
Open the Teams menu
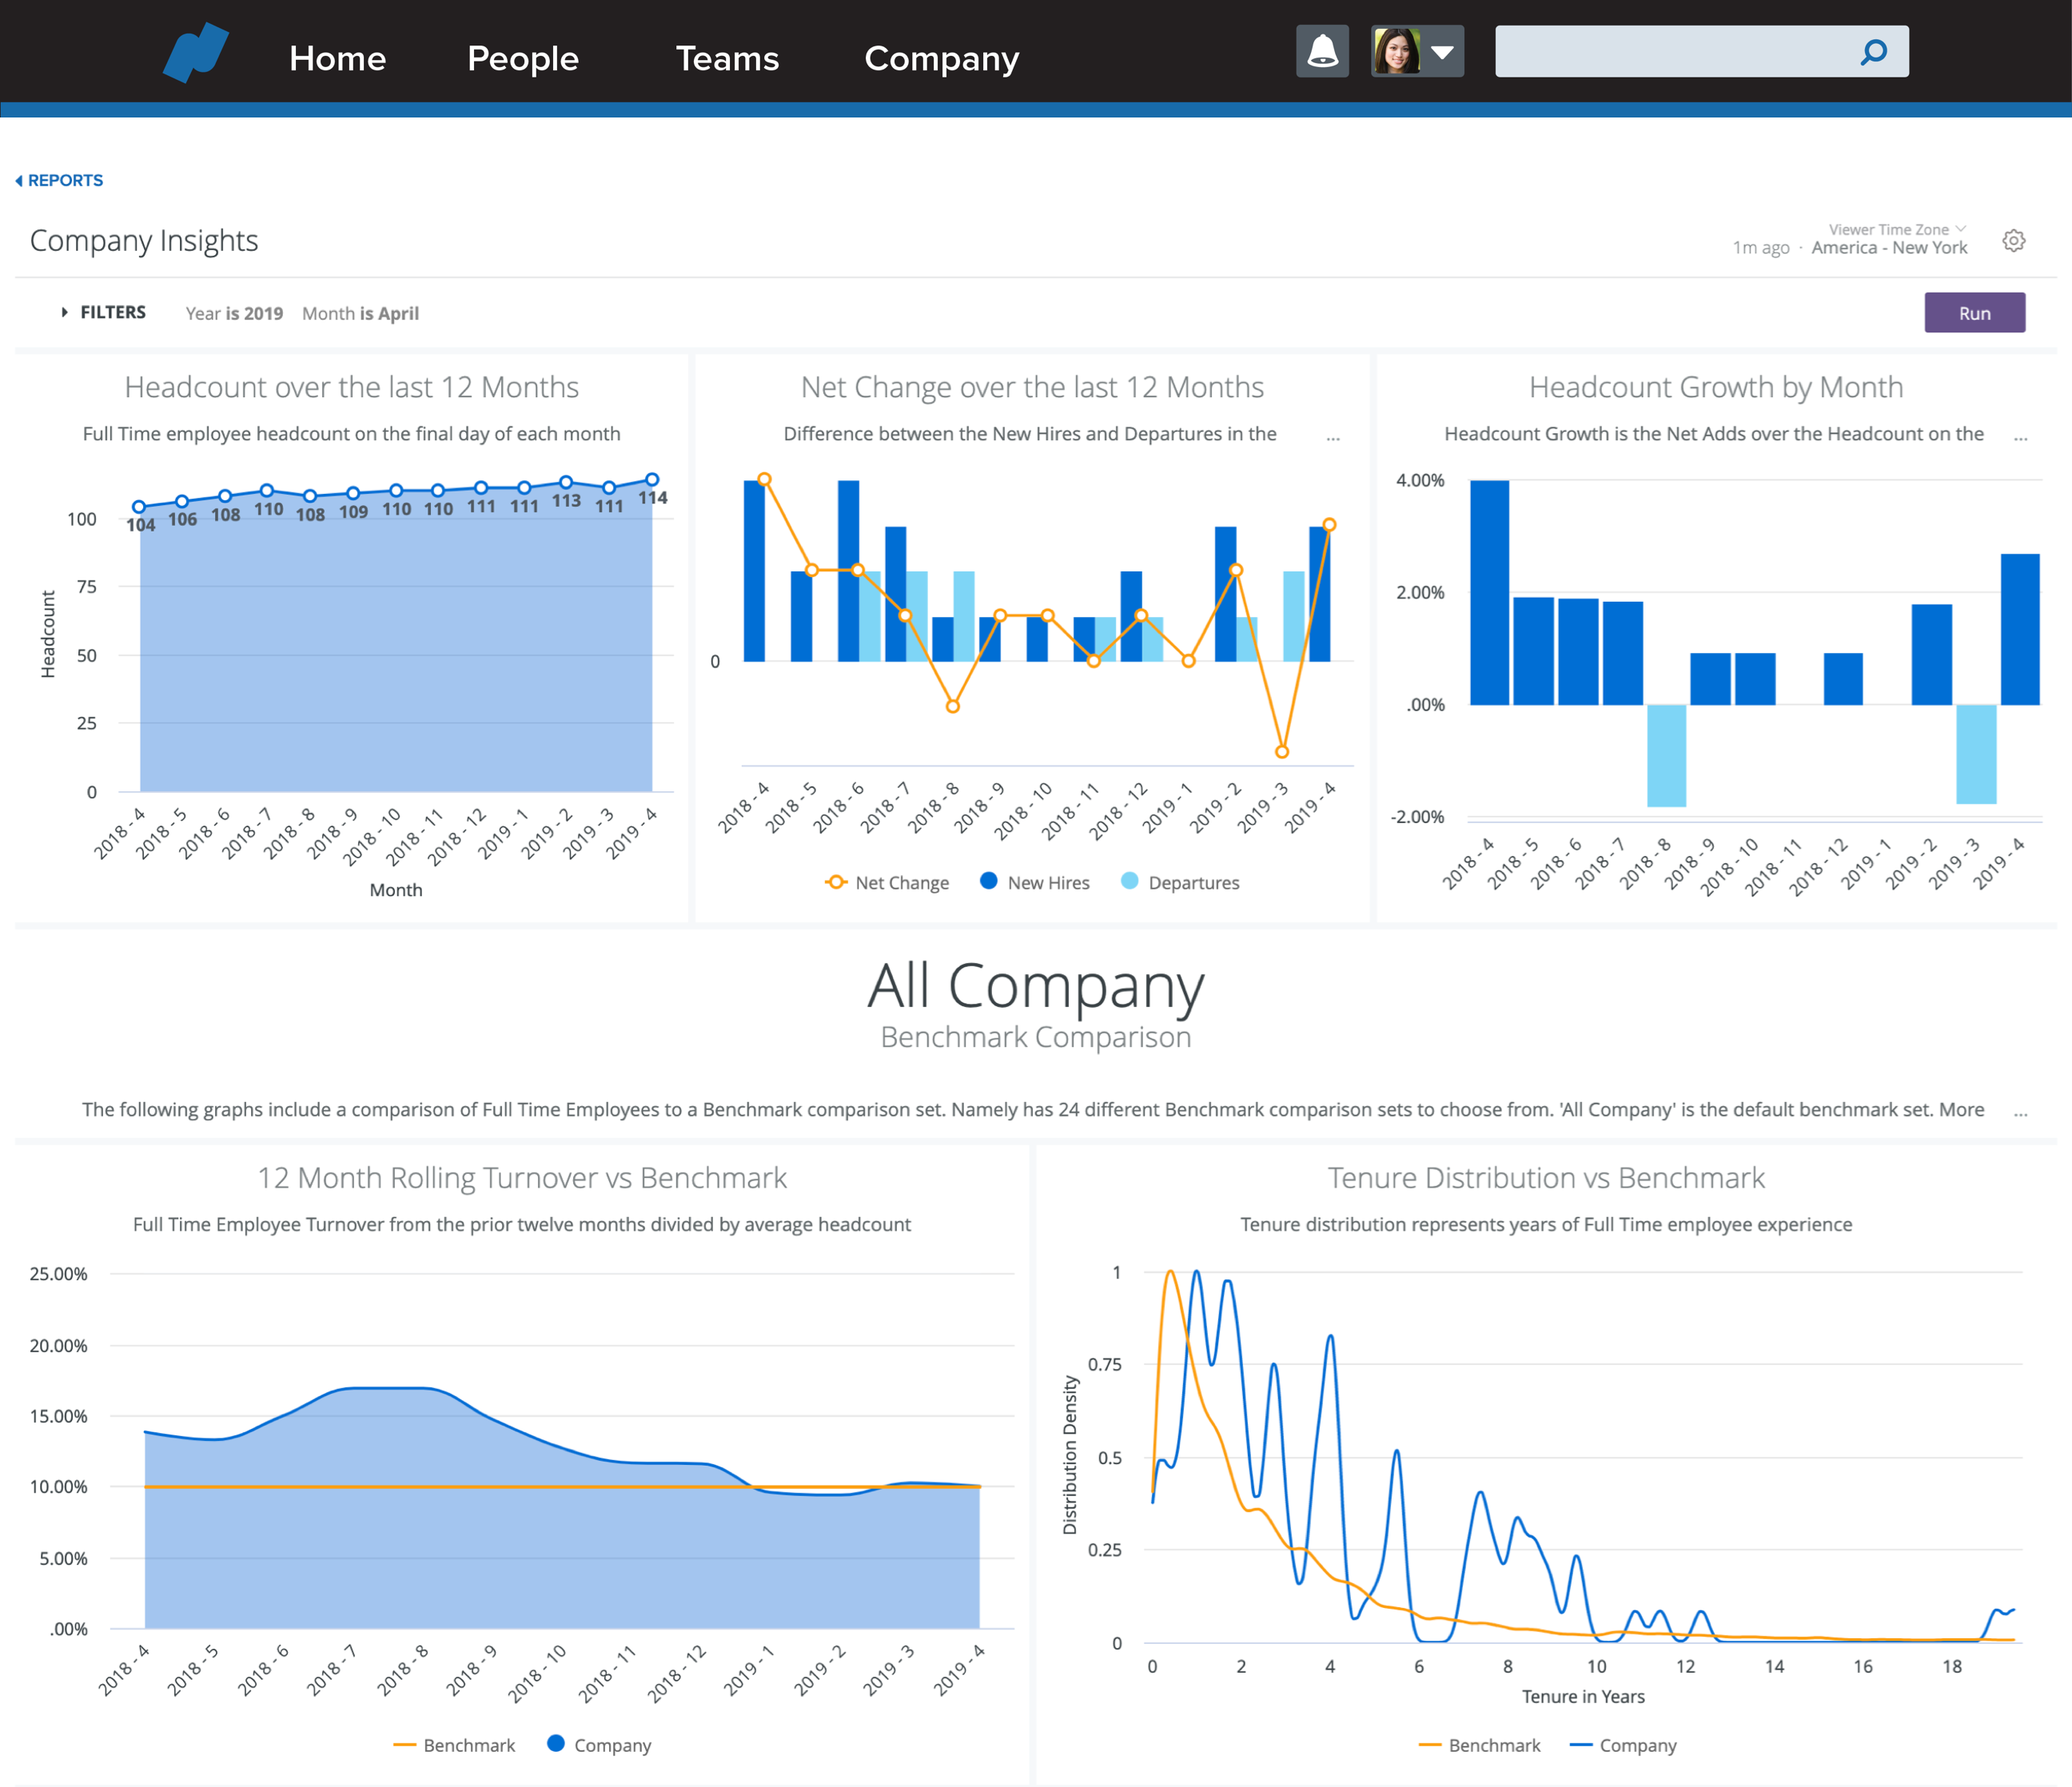tap(727, 58)
